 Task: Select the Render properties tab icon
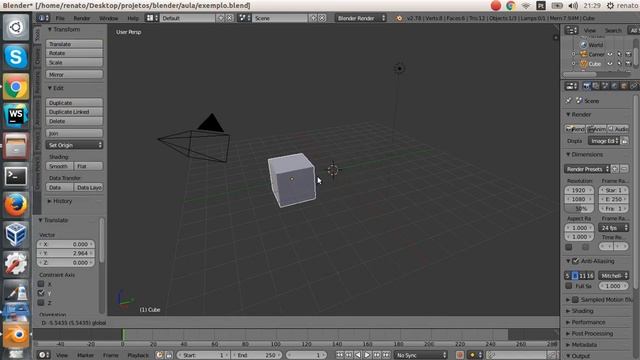pyautogui.click(x=587, y=86)
